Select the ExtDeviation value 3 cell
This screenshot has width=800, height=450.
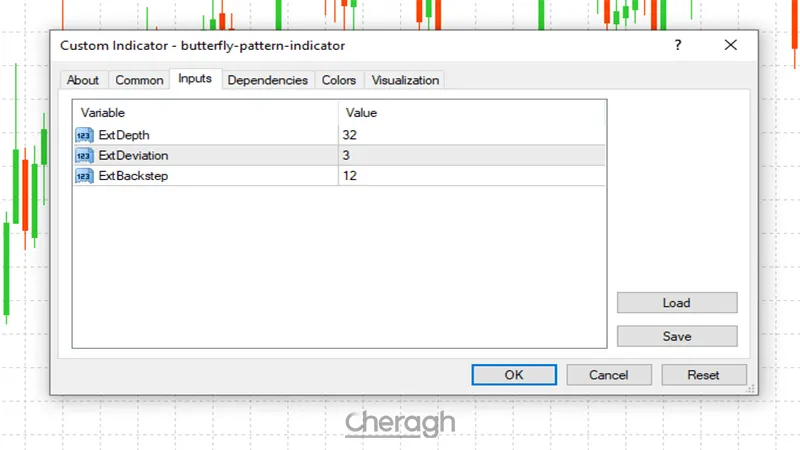tap(470, 156)
